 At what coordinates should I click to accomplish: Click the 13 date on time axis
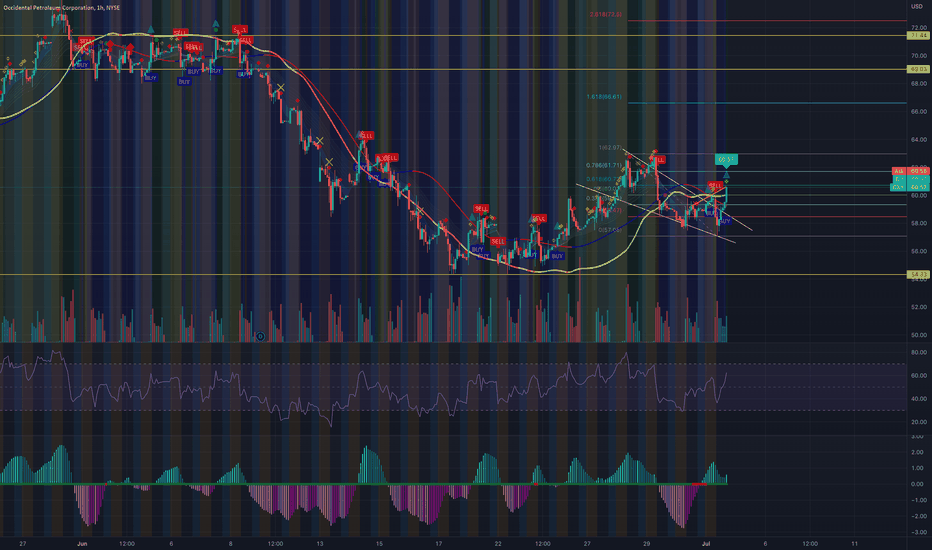pyautogui.click(x=320, y=543)
